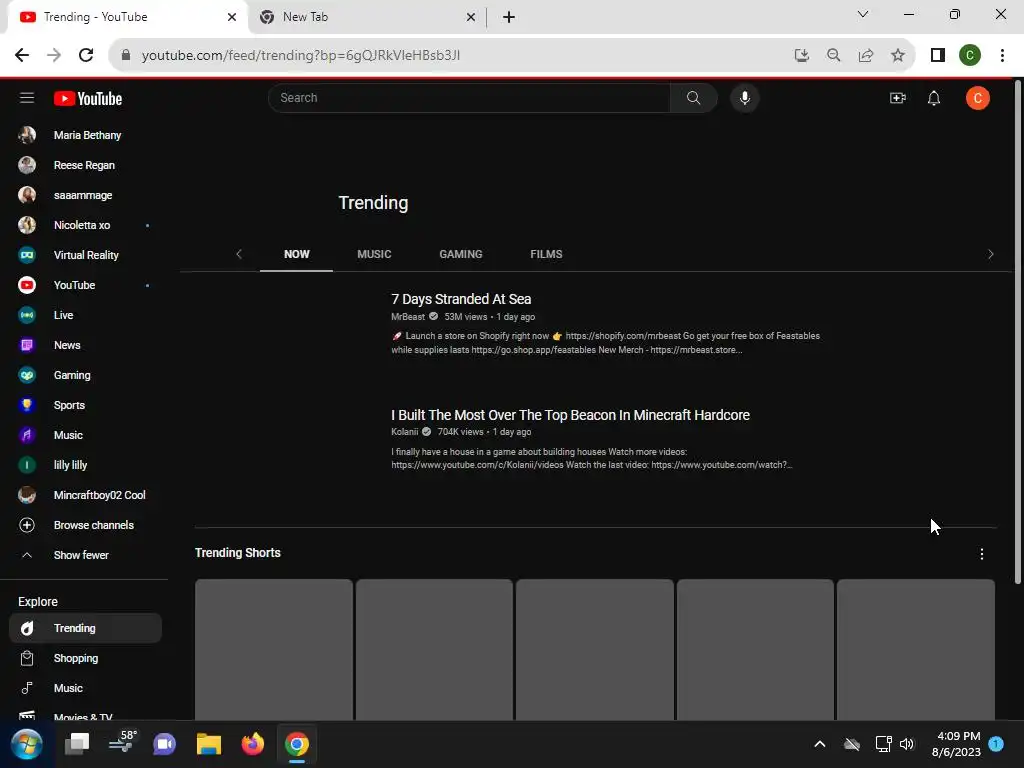Reload the page

pyautogui.click(x=86, y=55)
